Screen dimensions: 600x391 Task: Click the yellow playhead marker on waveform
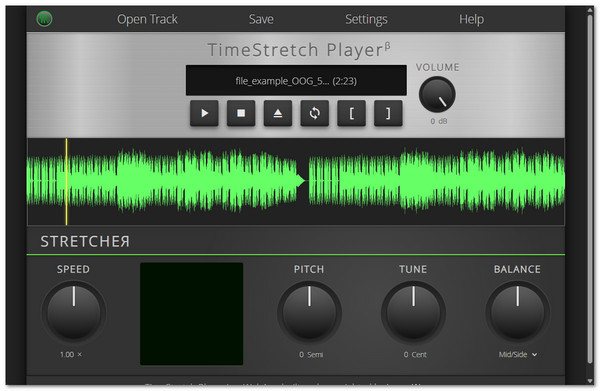pos(66,182)
